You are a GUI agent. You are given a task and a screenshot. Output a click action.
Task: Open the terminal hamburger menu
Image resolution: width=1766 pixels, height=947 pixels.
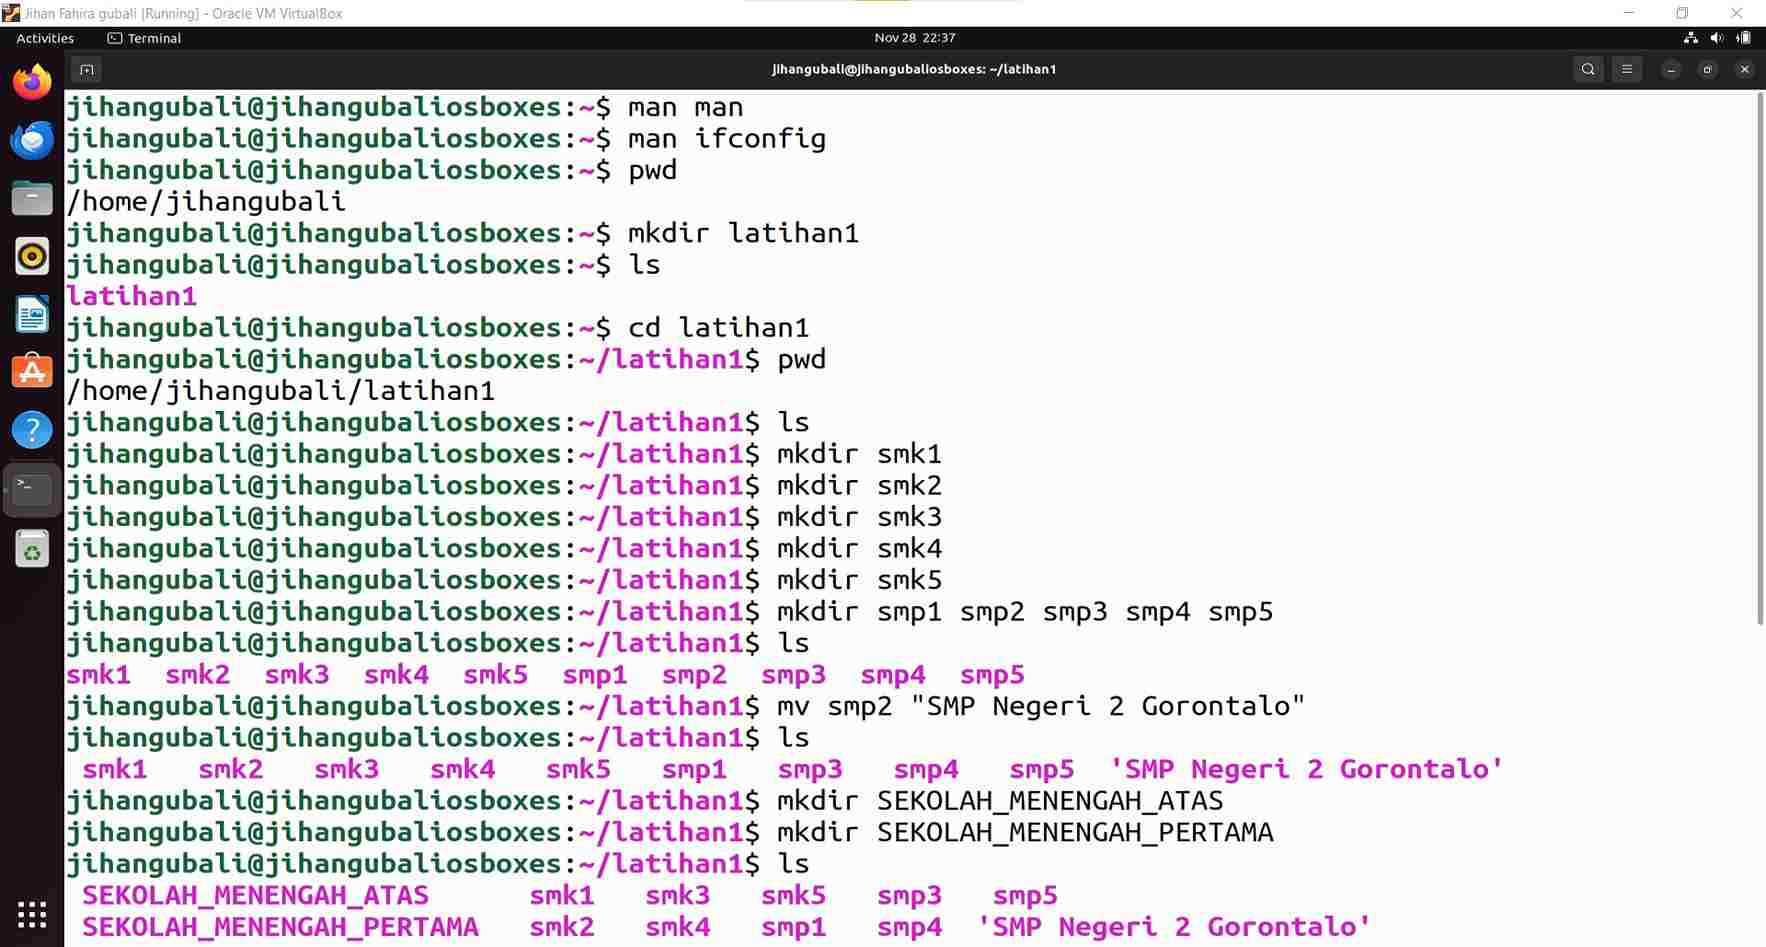(x=1627, y=69)
